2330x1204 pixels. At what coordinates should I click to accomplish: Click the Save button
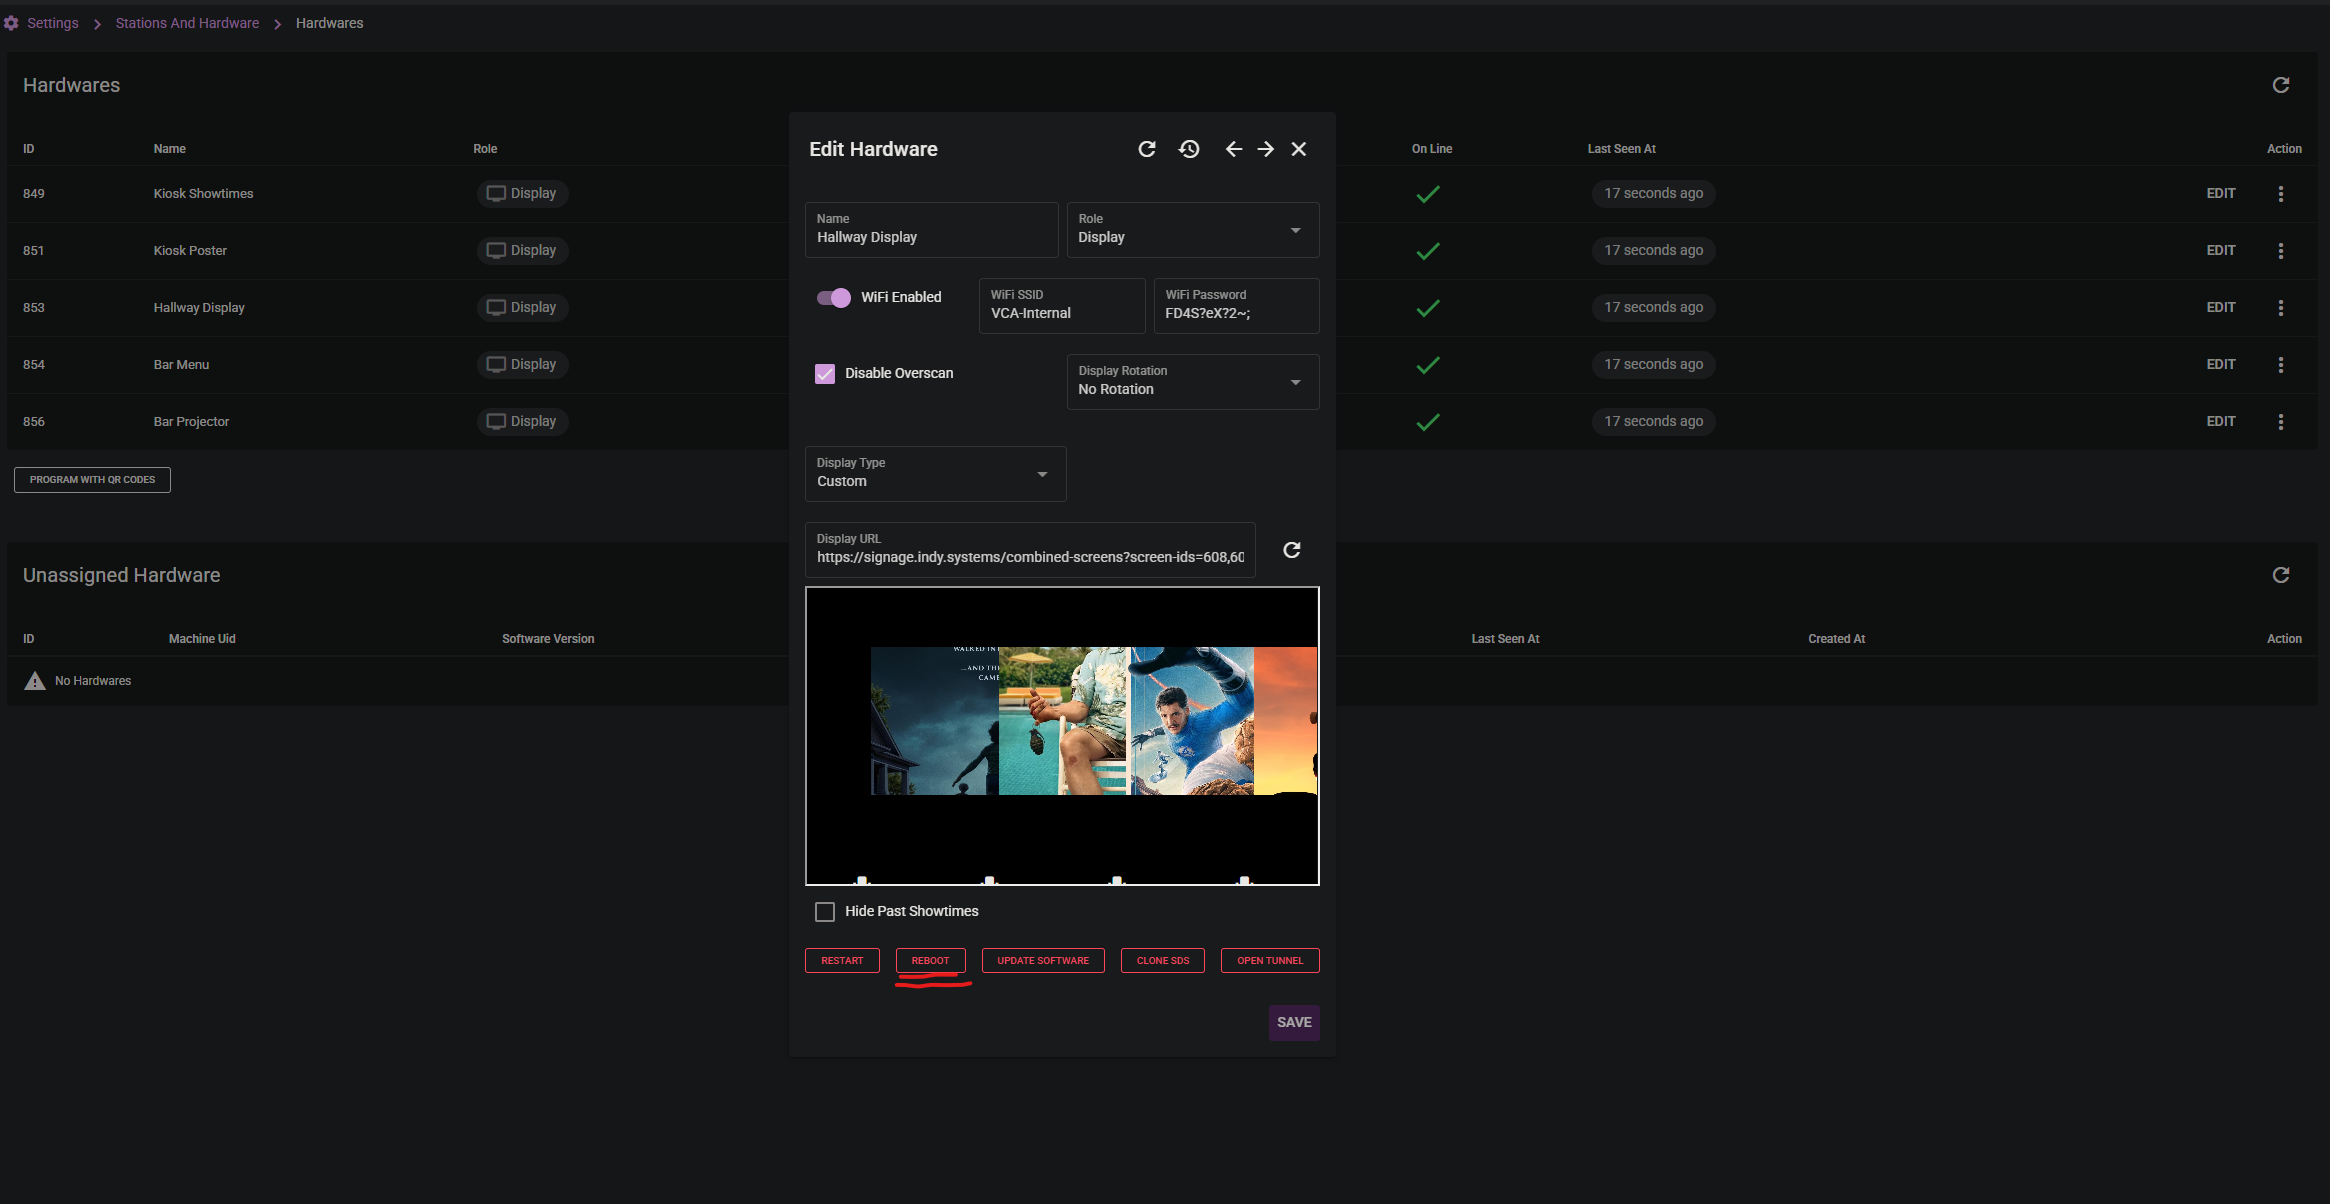click(1294, 1022)
